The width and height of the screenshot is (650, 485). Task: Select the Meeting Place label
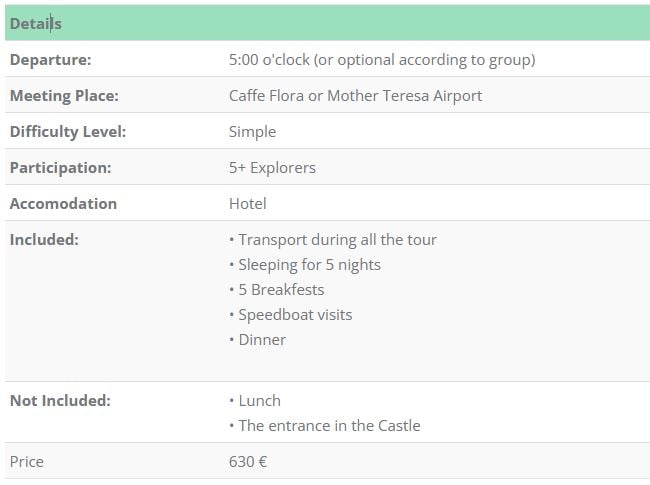[x=64, y=96]
